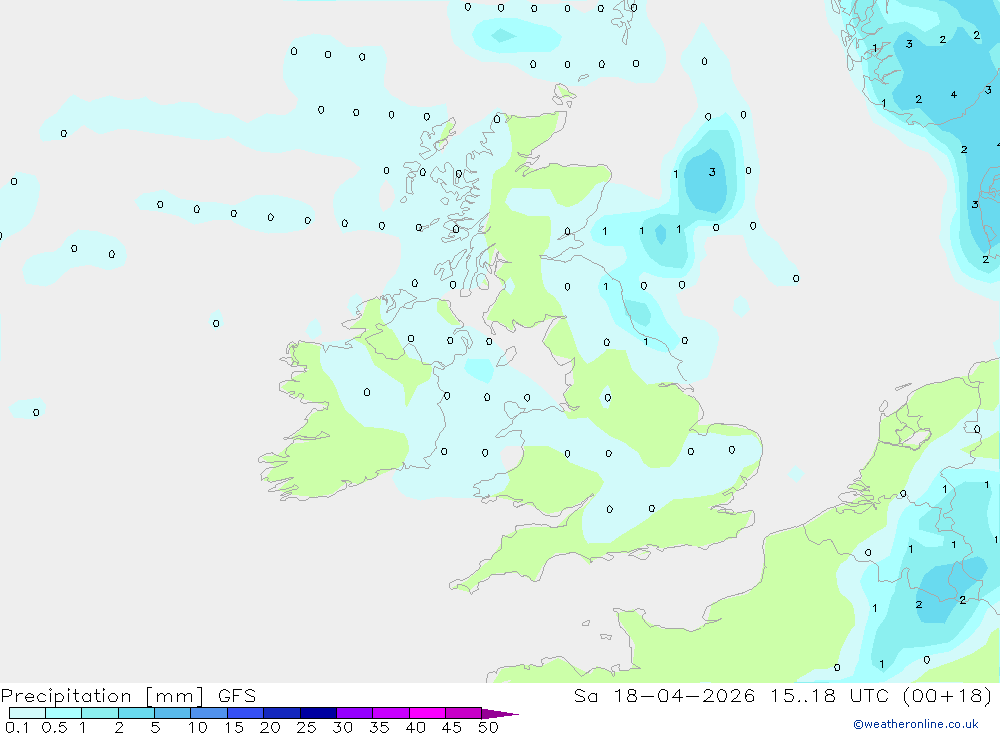The image size is (1000, 733).
Task: Click the "3" value in North Sea blob
Action: coord(712,172)
